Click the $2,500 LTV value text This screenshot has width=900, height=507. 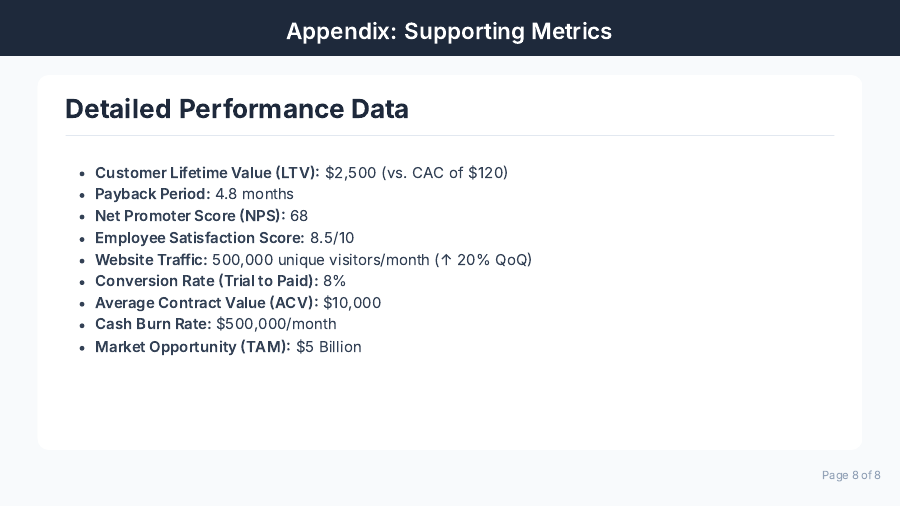pyautogui.click(x=350, y=173)
